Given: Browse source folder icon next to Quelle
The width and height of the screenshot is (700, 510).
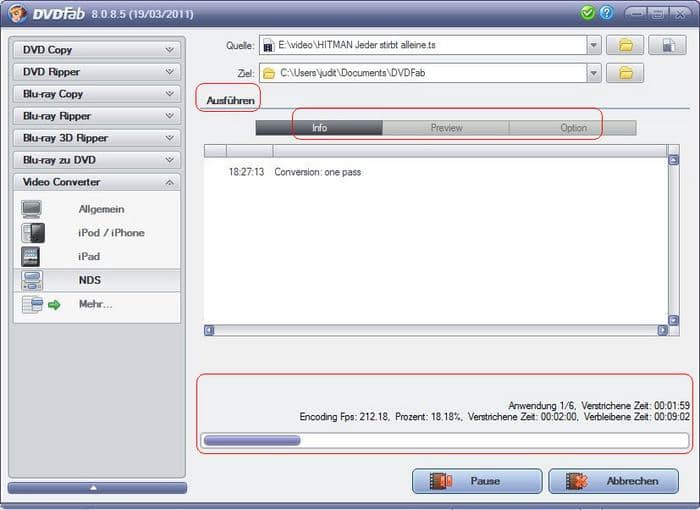Looking at the screenshot, I should (x=625, y=45).
